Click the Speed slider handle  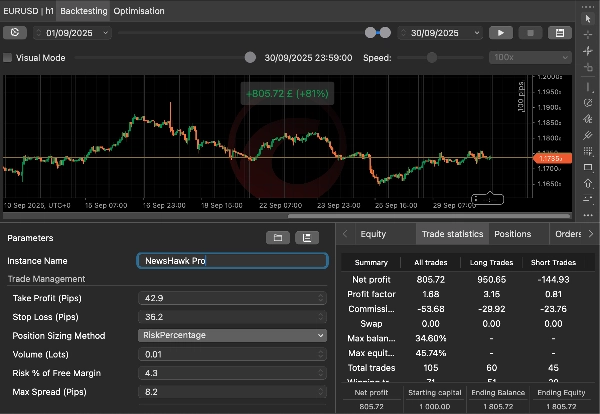(x=431, y=58)
